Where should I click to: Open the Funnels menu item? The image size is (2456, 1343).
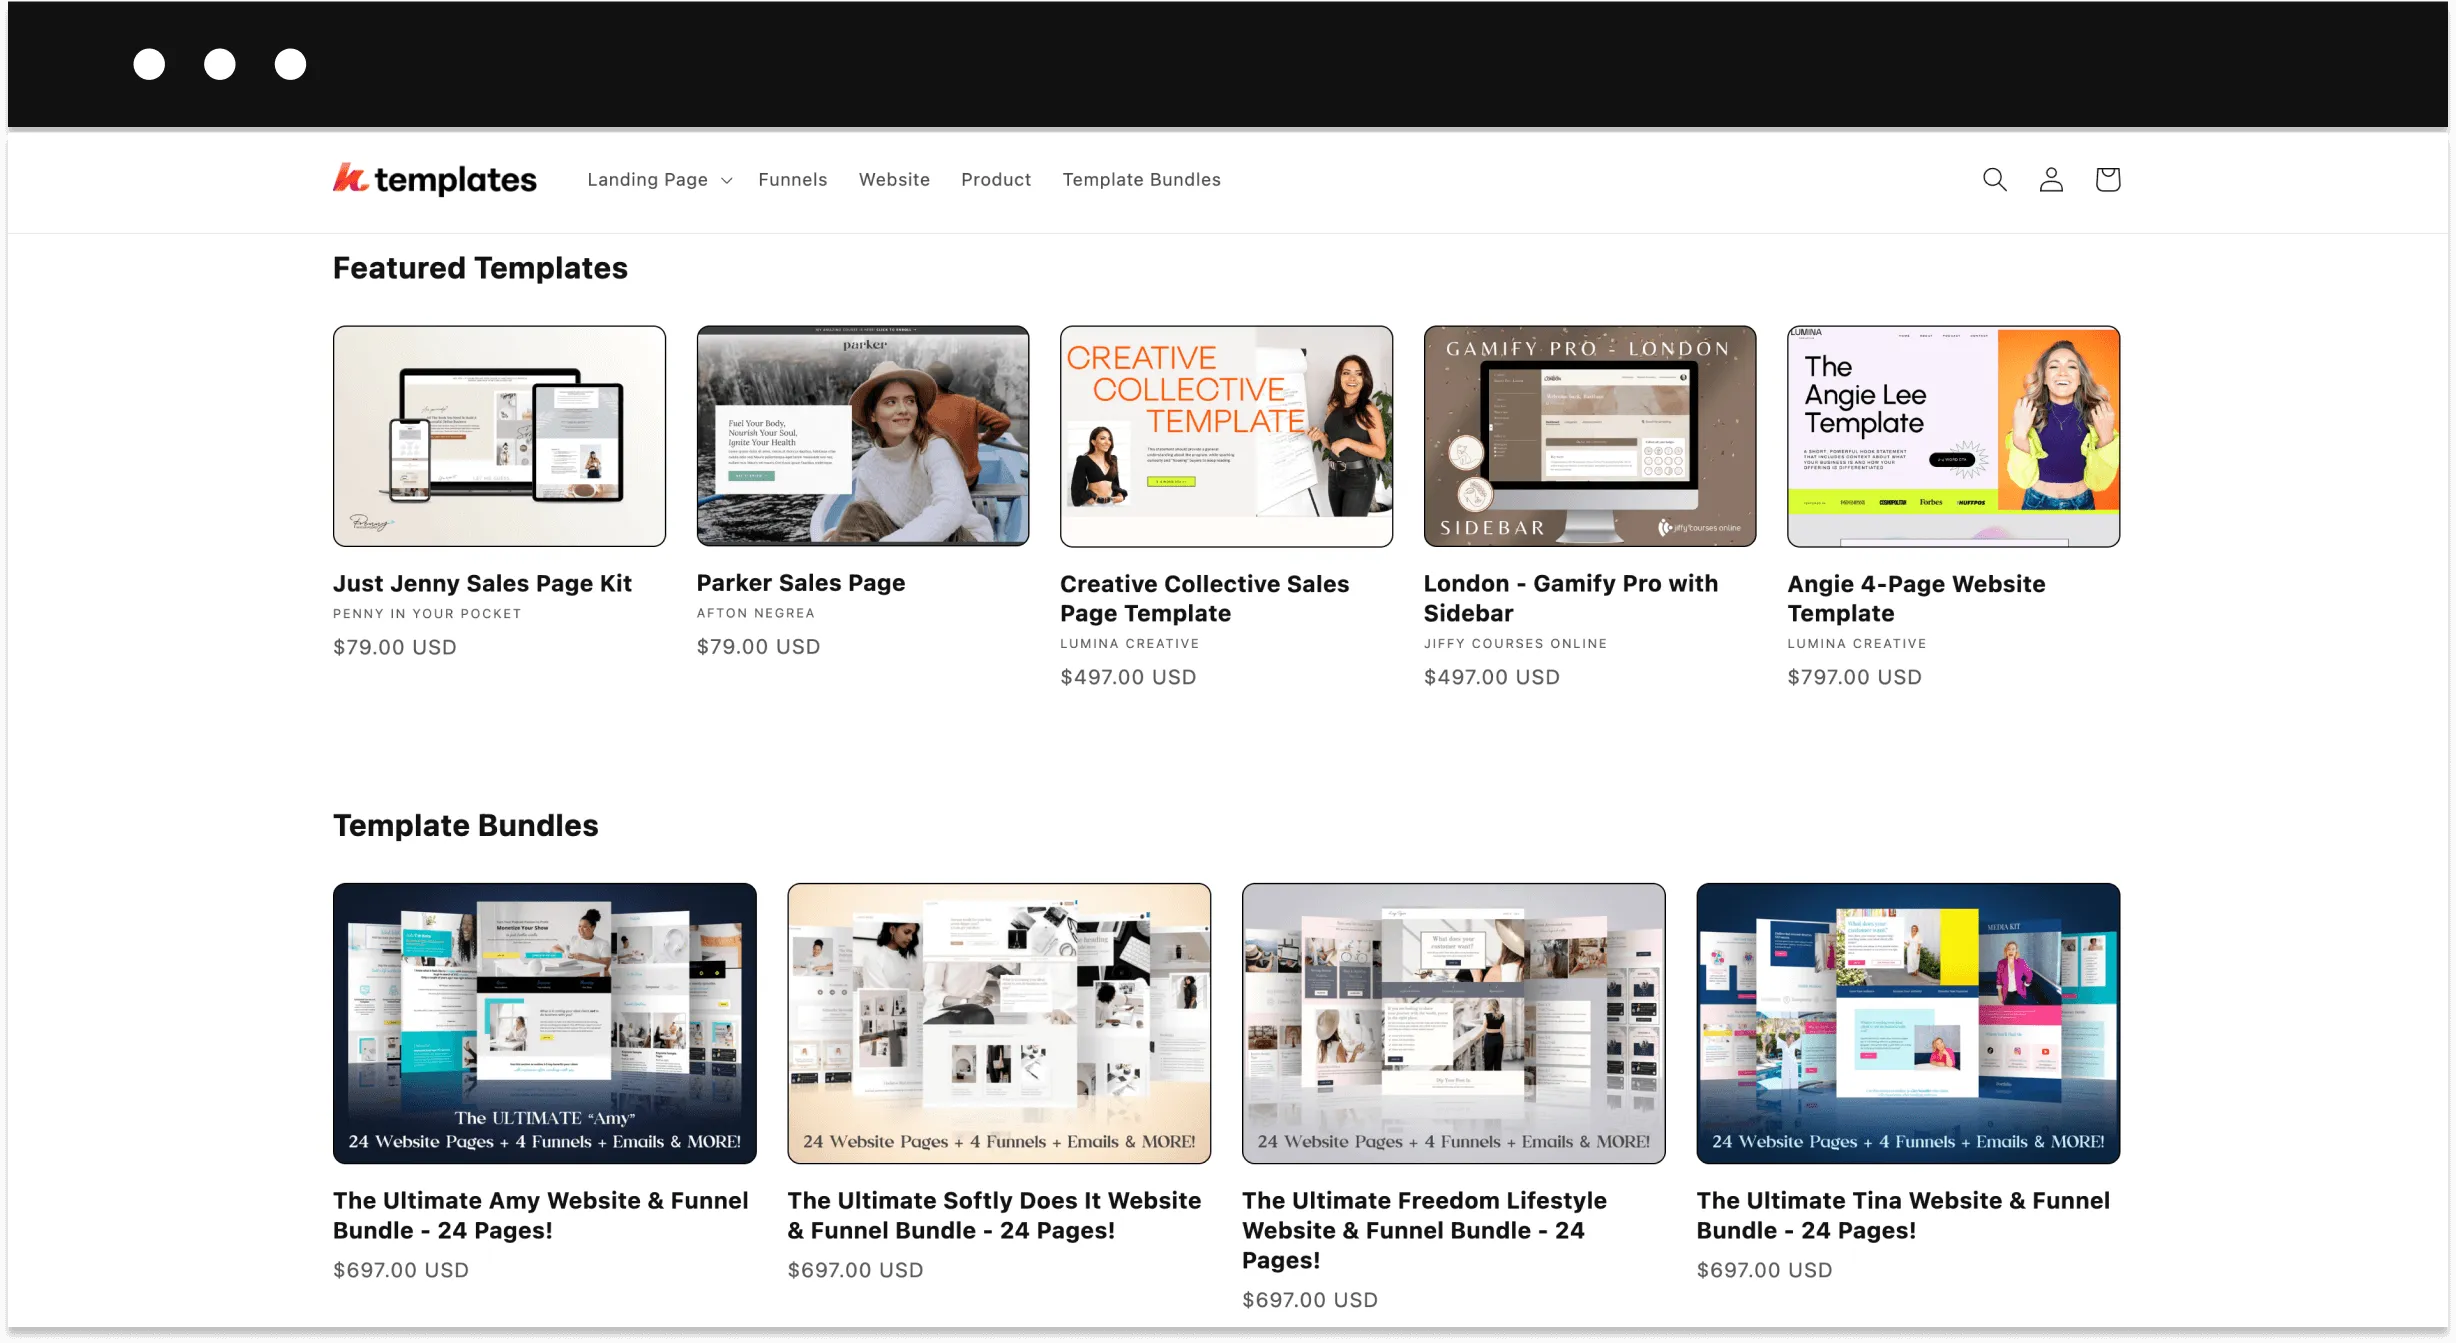point(792,180)
